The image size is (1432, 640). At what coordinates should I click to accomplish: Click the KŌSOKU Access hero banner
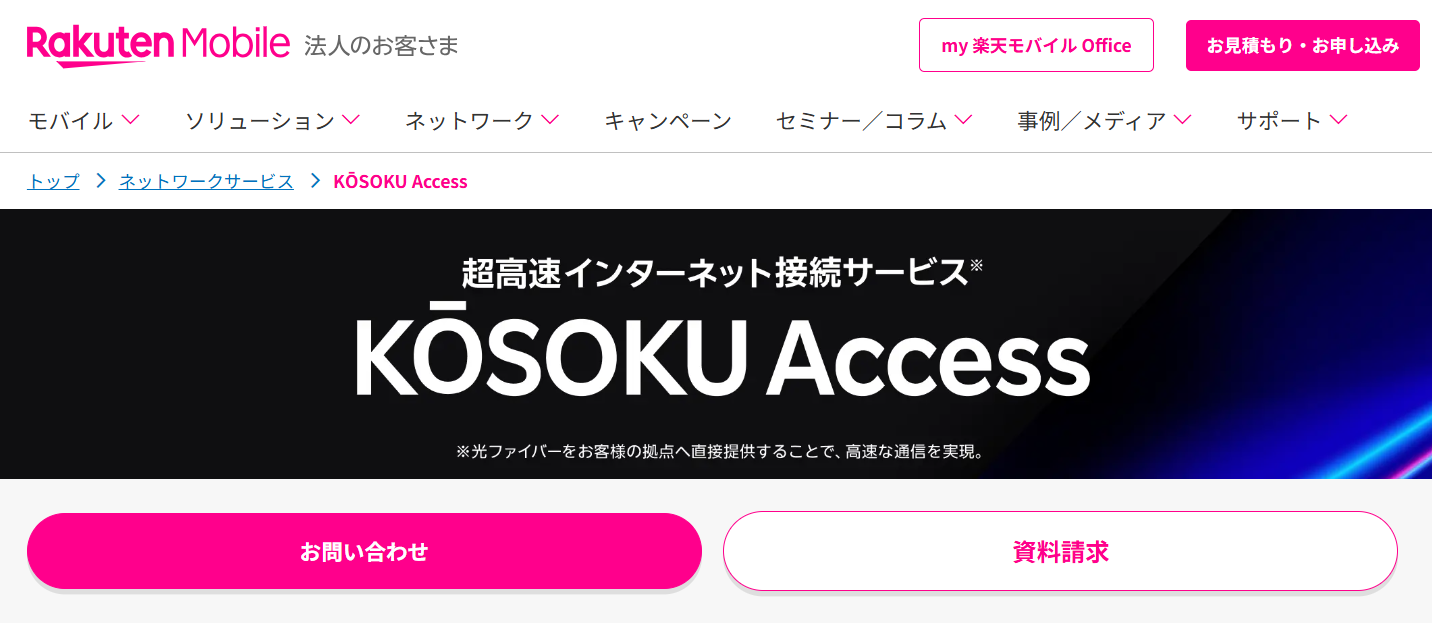(x=716, y=344)
